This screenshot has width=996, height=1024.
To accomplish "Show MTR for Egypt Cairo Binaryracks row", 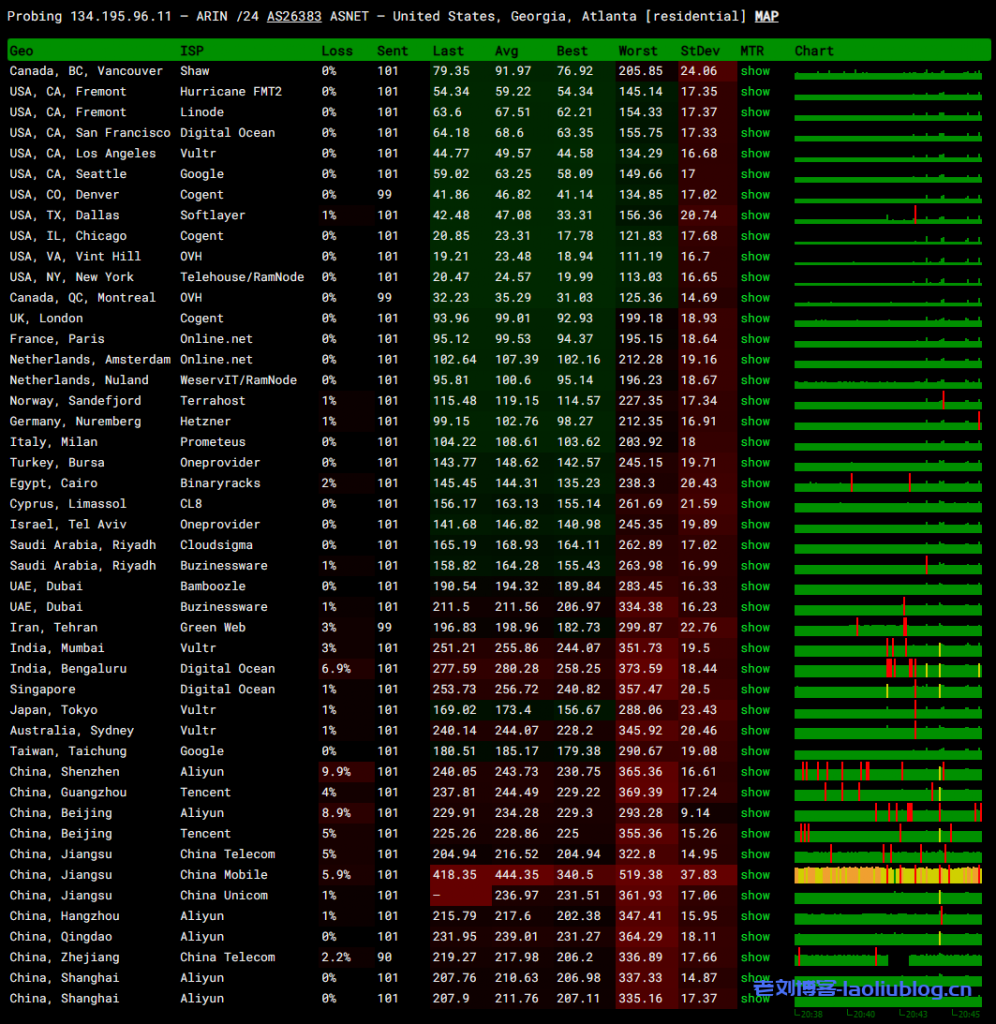I will click(755, 483).
